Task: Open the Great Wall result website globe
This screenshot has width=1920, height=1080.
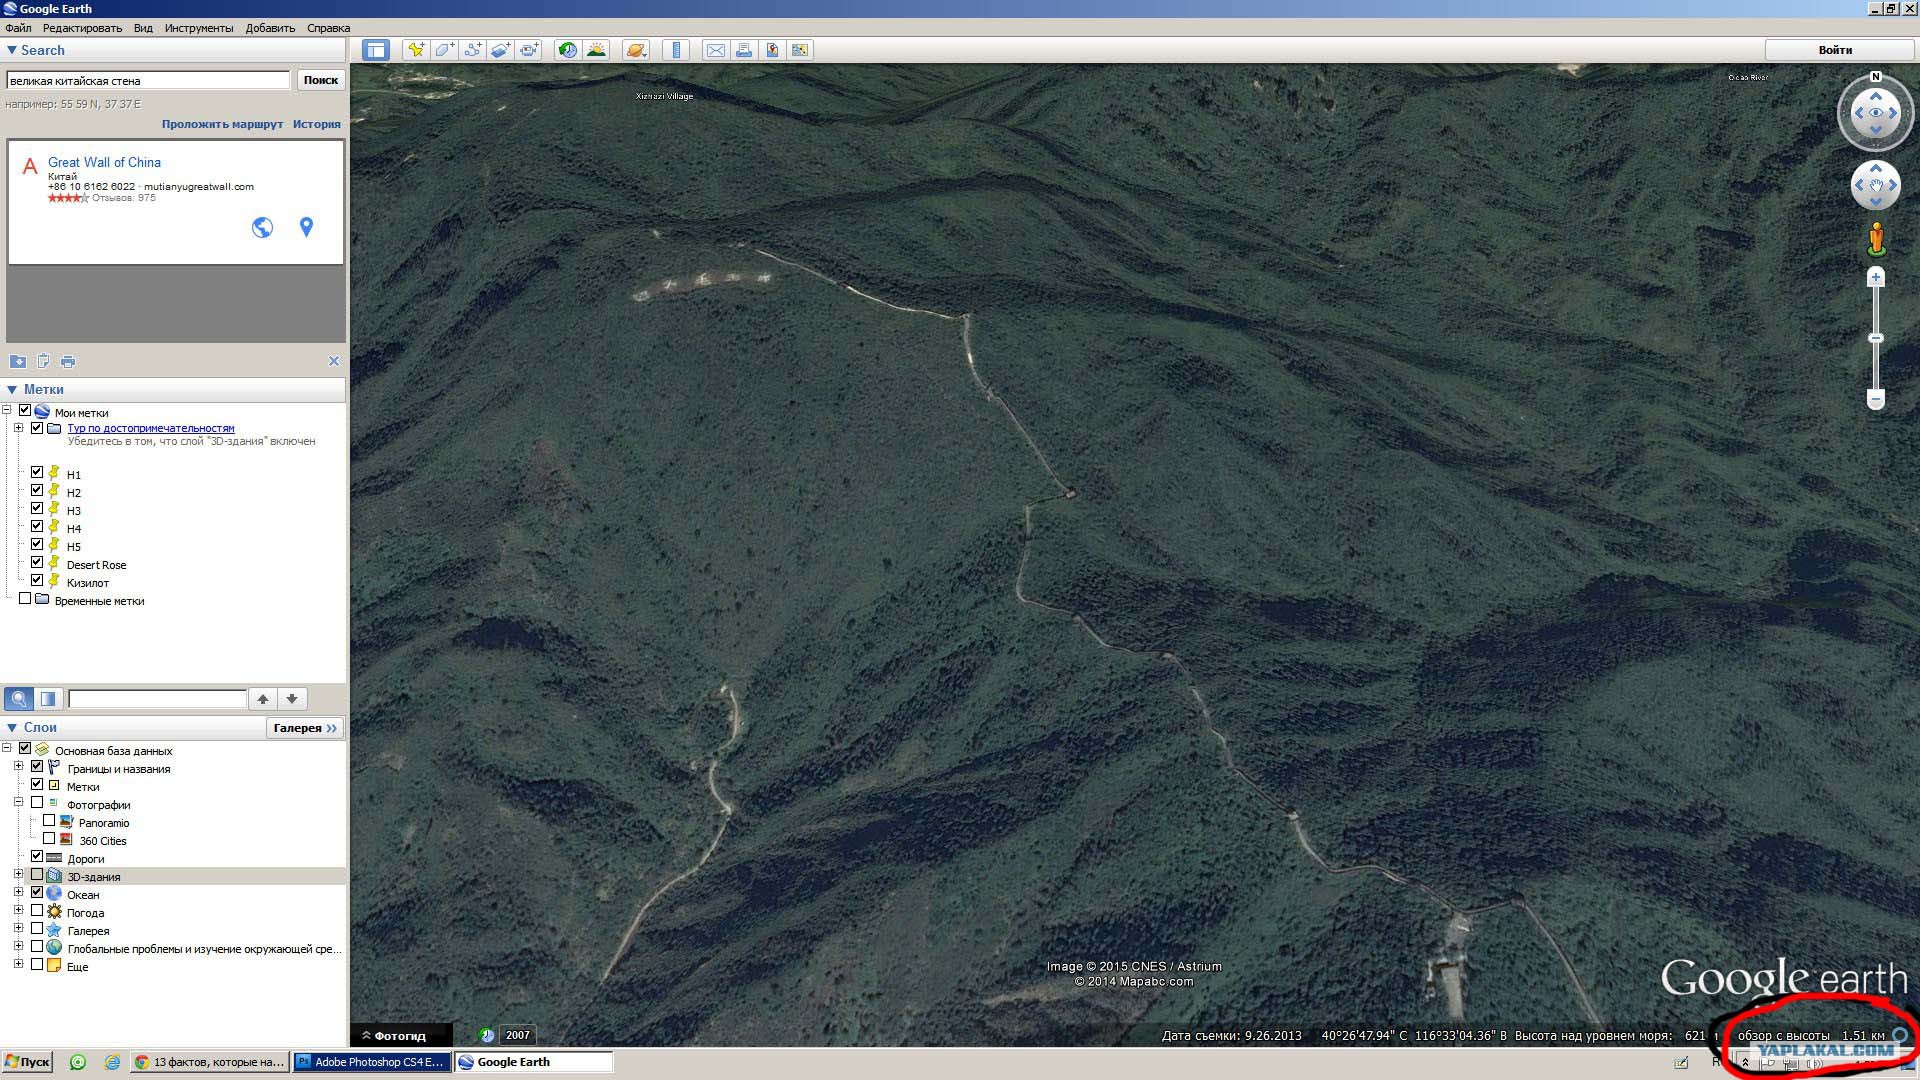Action: [262, 228]
